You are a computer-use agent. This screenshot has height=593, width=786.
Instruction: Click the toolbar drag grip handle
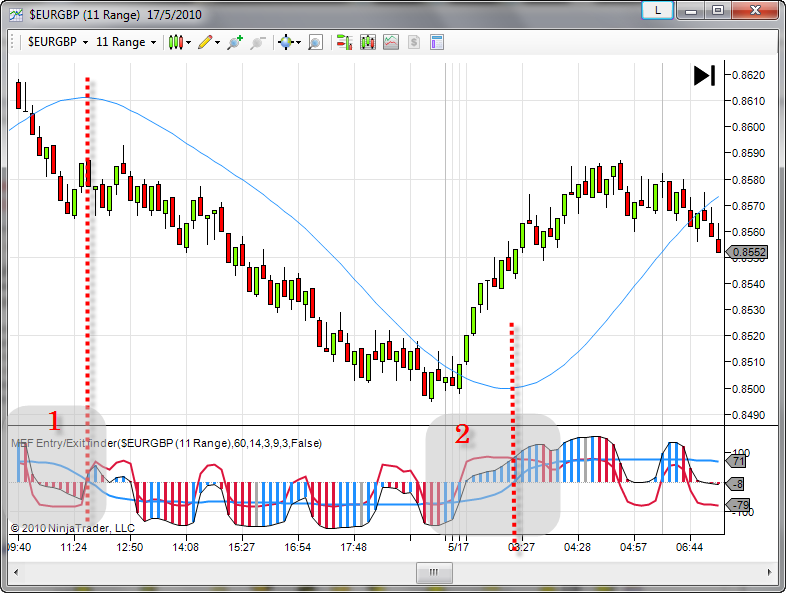(13, 42)
